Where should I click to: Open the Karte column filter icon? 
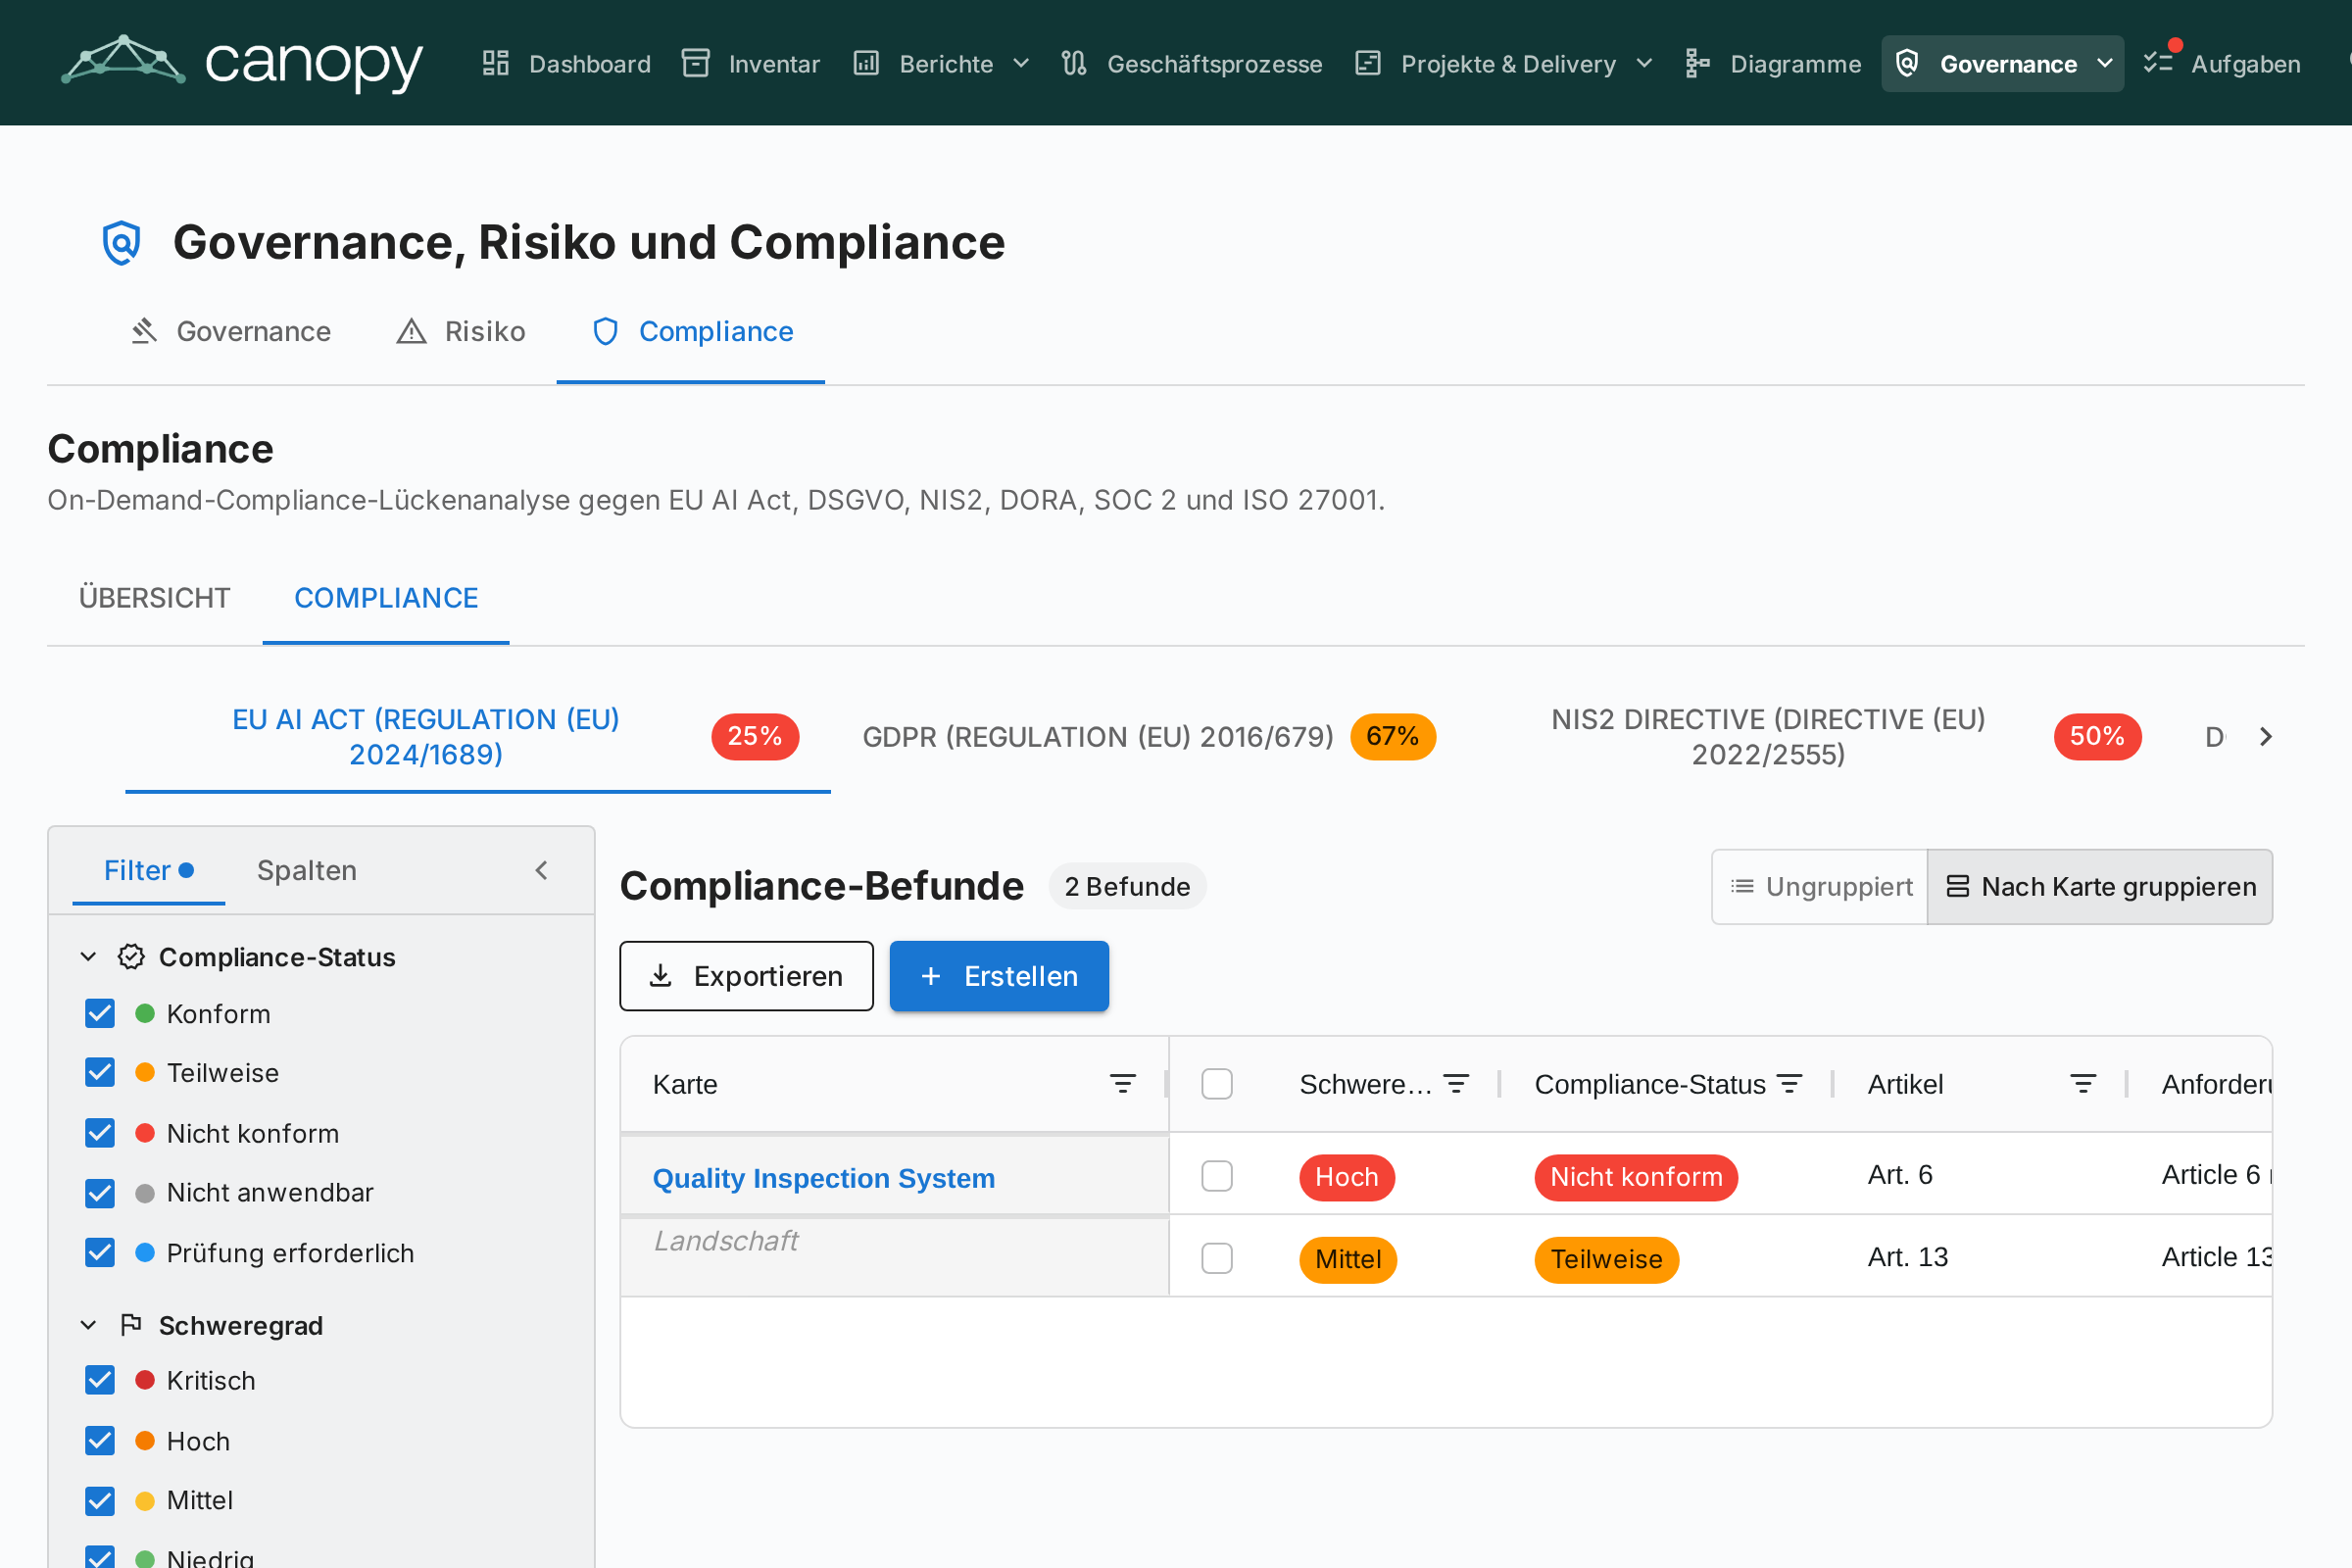[1123, 1084]
